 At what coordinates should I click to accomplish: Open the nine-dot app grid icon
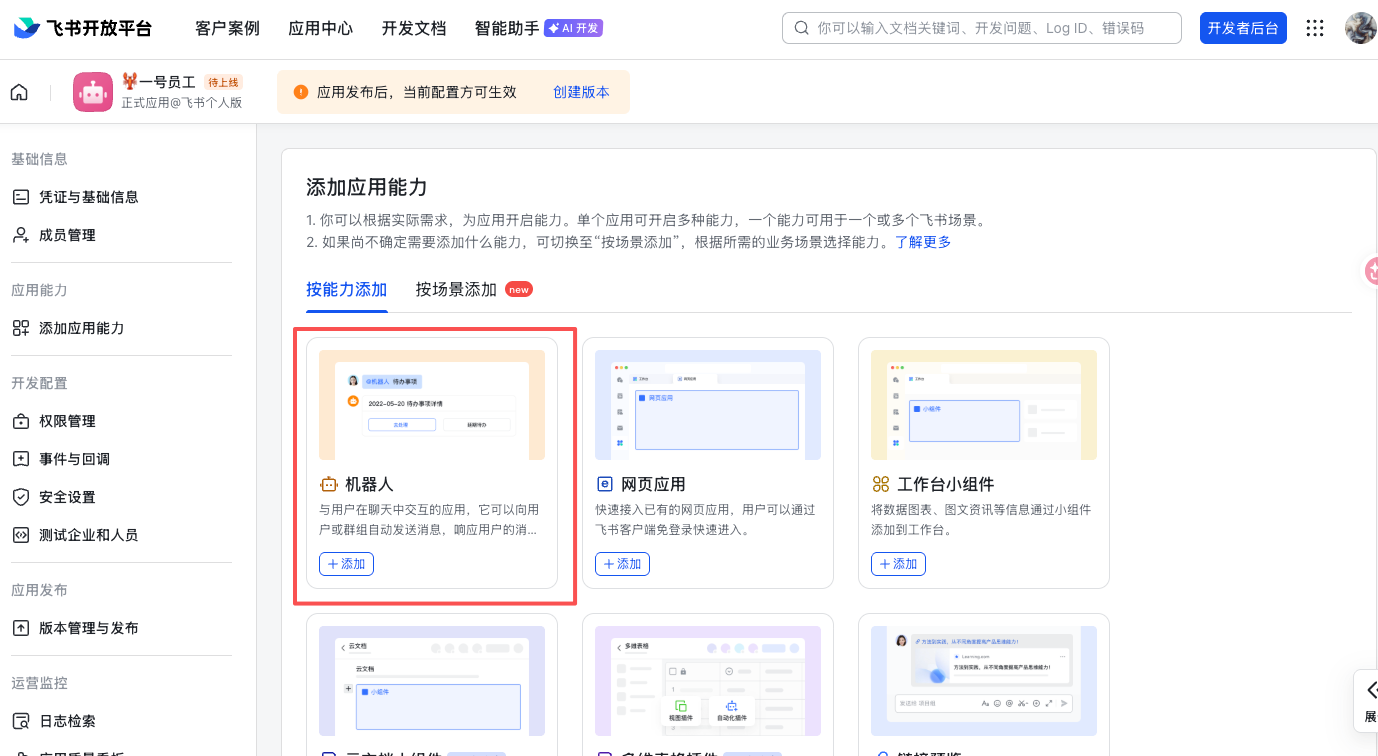1315,28
